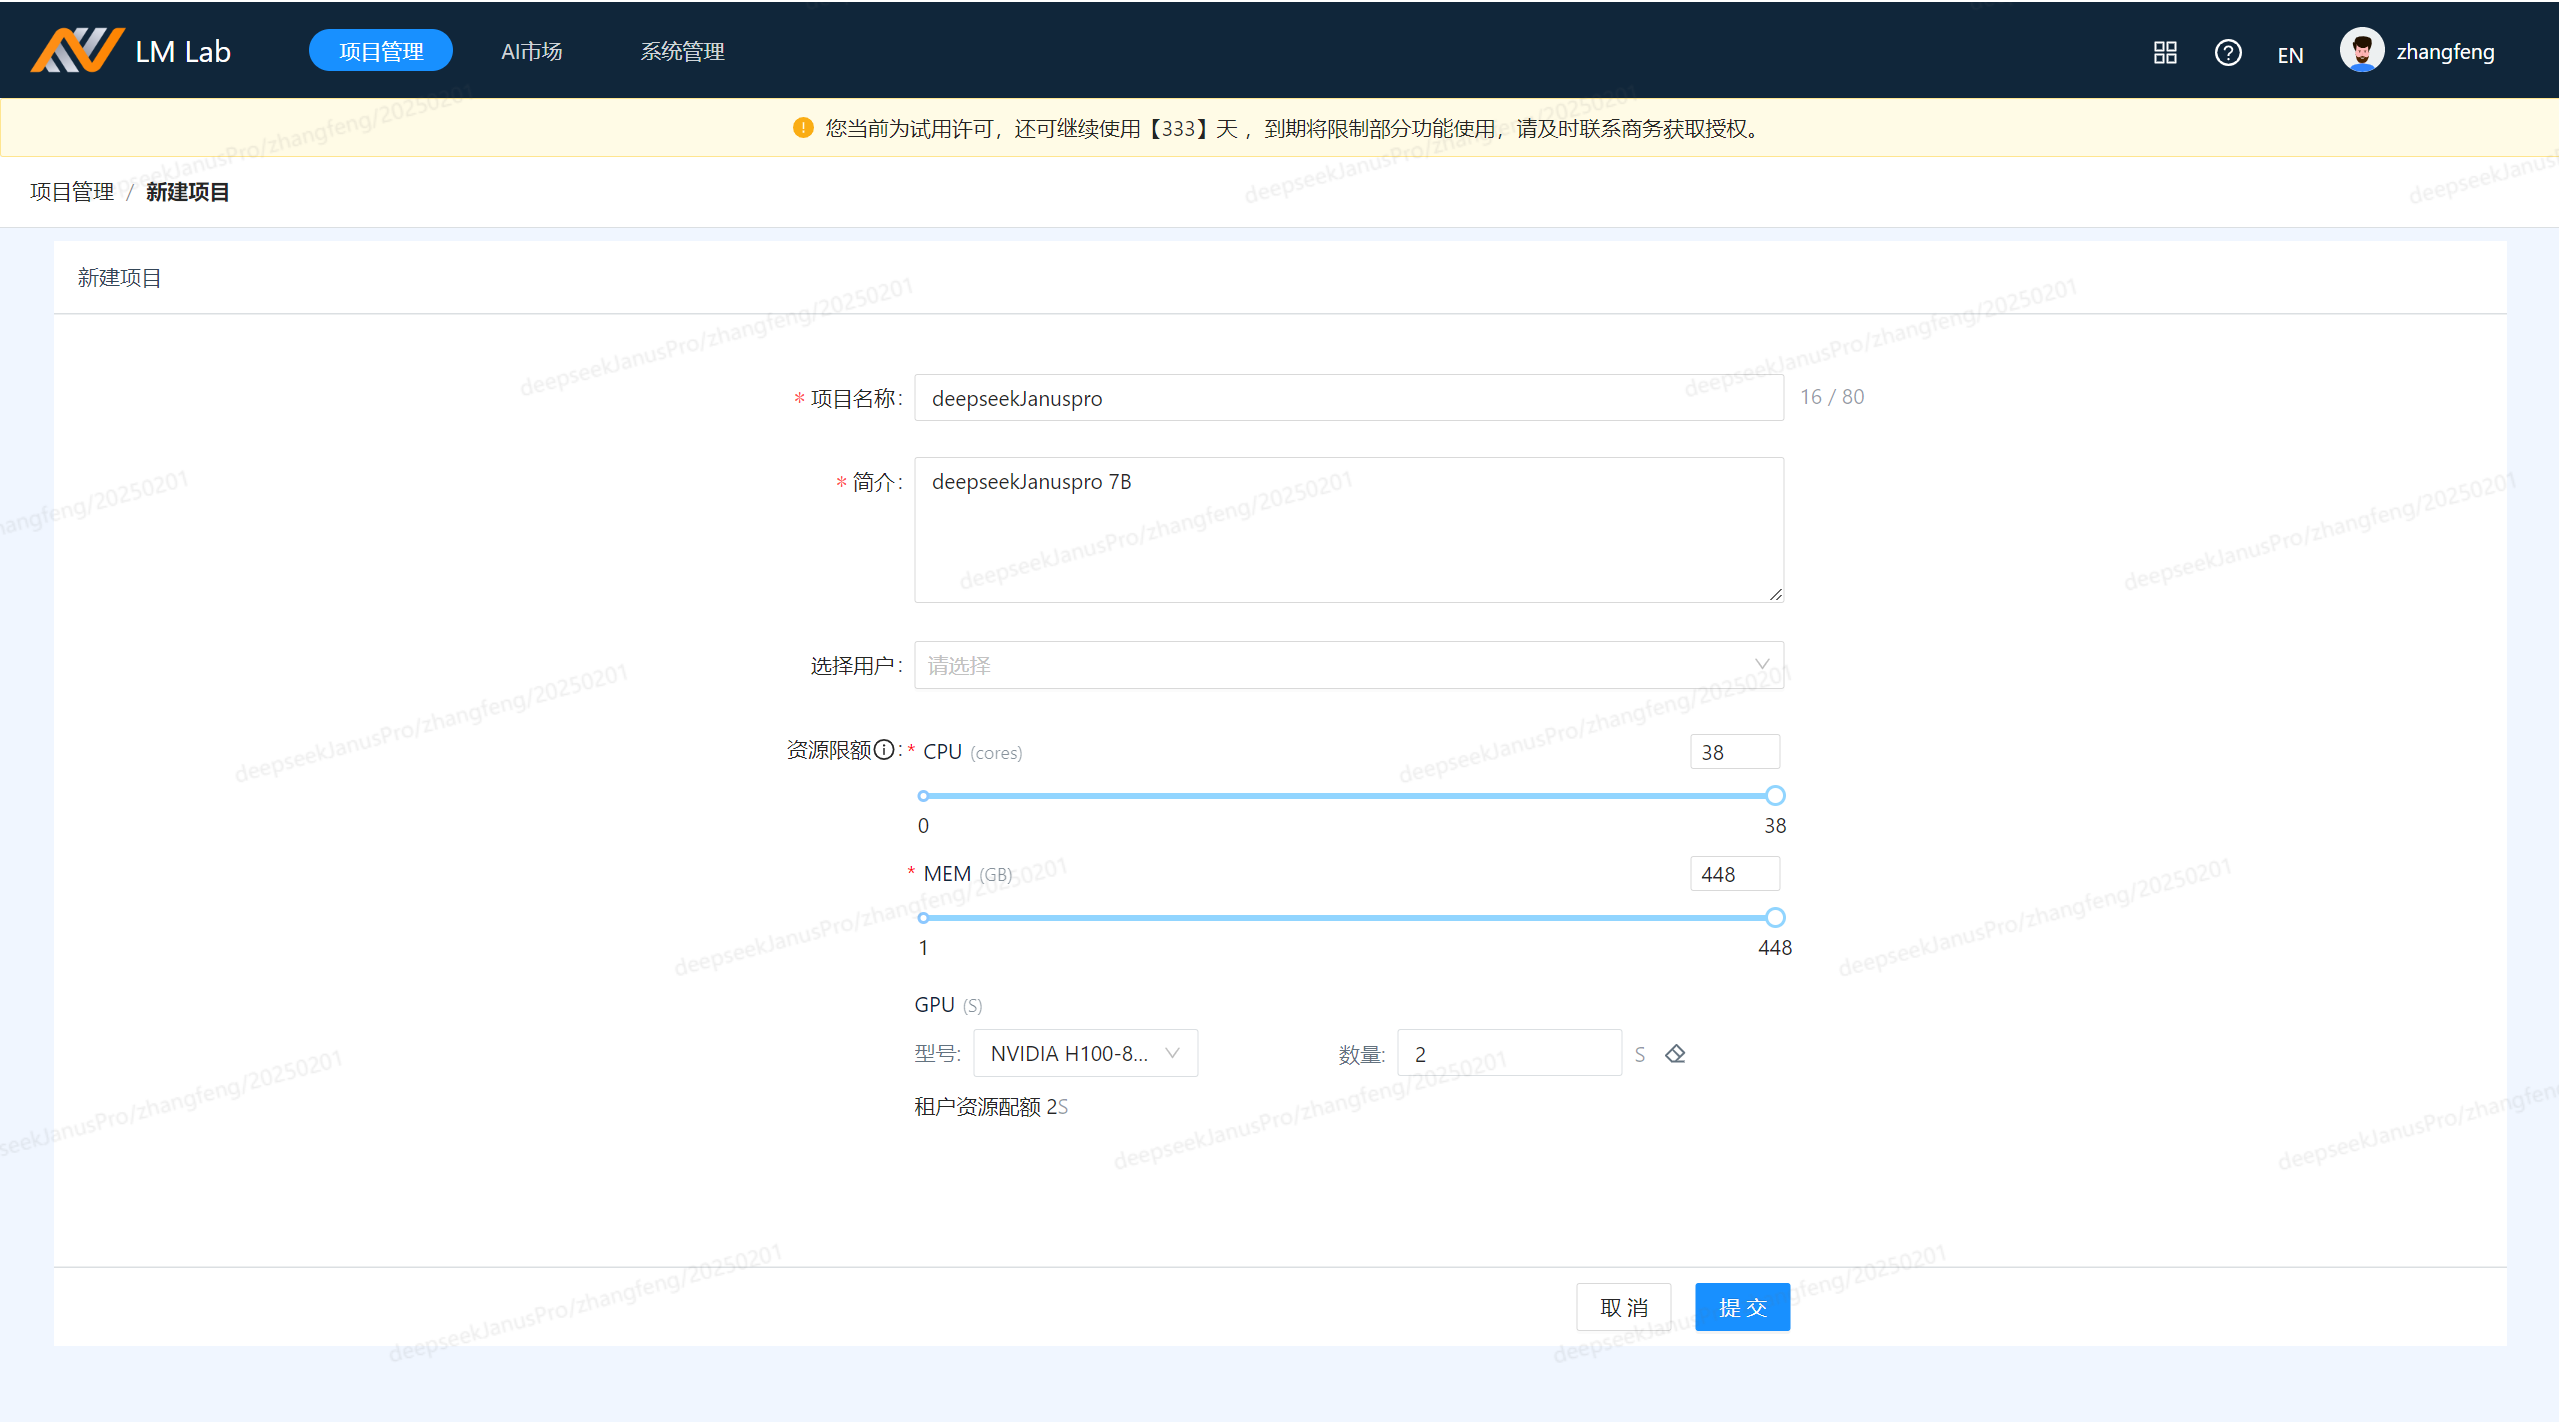This screenshot has width=2559, height=1422.
Task: Click the 取消 cancel button
Action: (1623, 1307)
